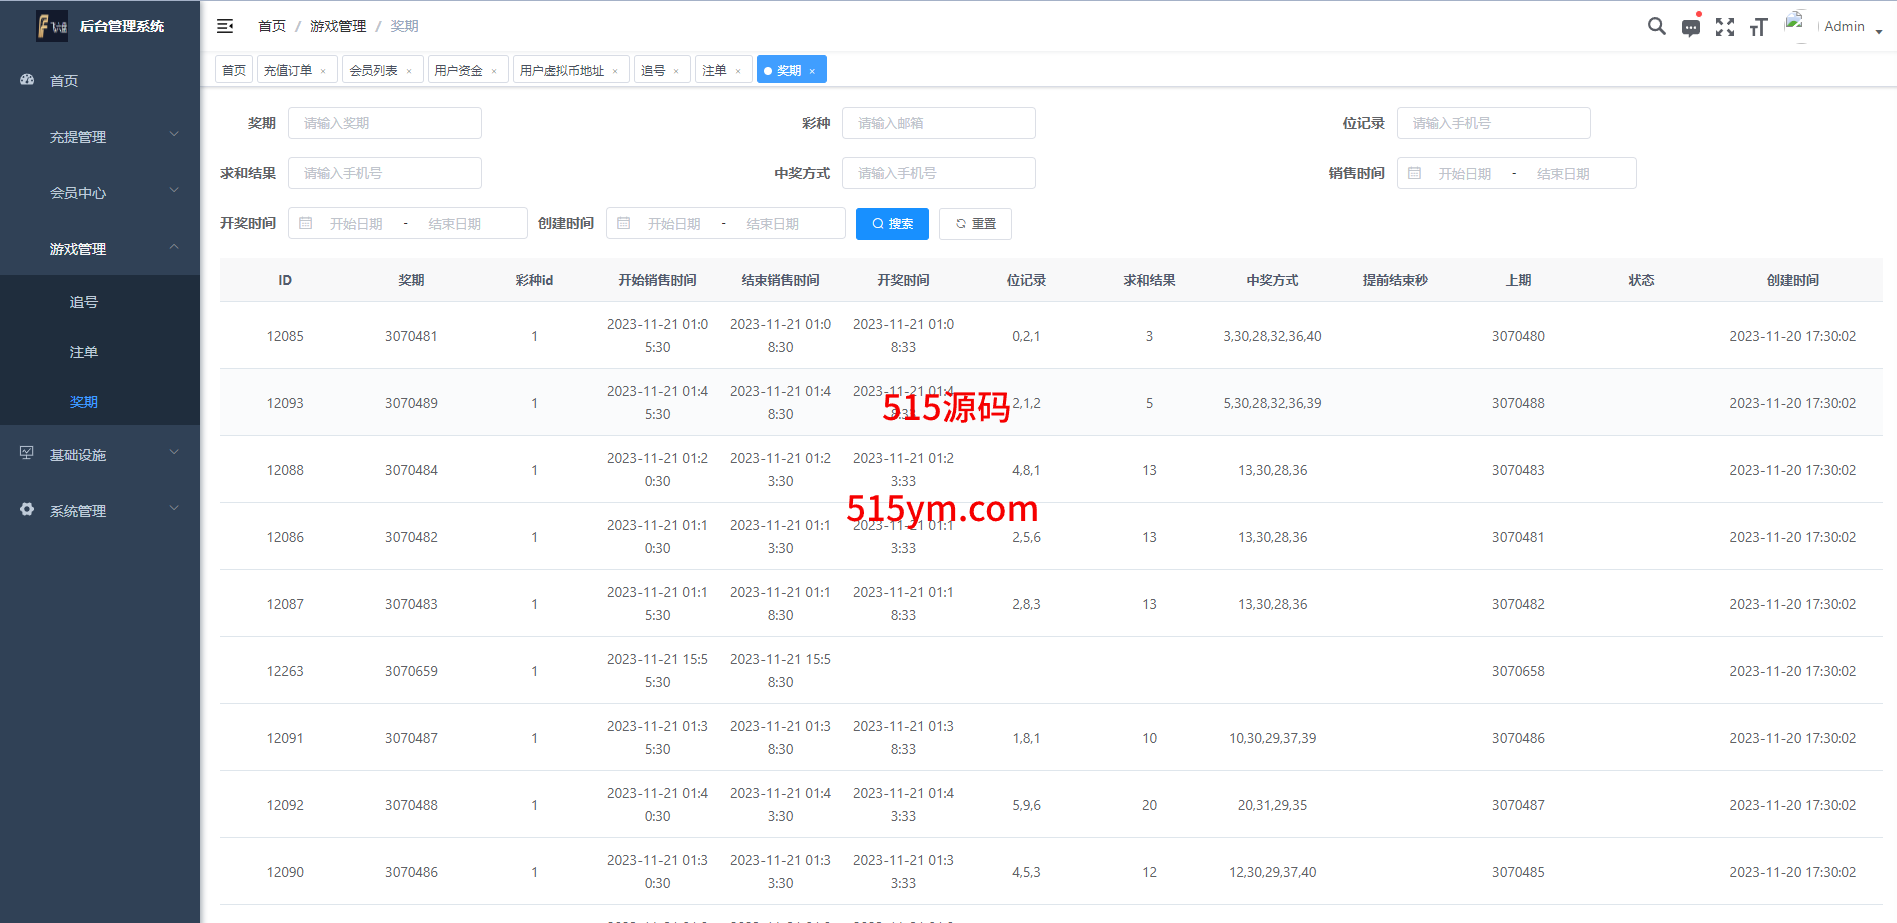Click the 重置 reset button

[976, 224]
